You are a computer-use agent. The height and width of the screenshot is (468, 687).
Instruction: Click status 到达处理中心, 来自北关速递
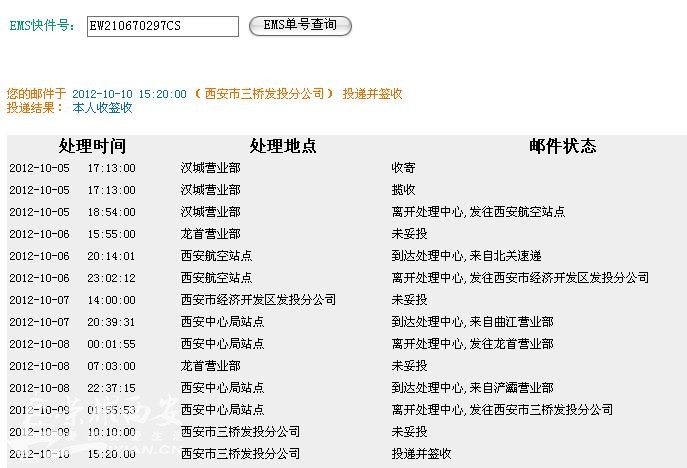click(466, 256)
